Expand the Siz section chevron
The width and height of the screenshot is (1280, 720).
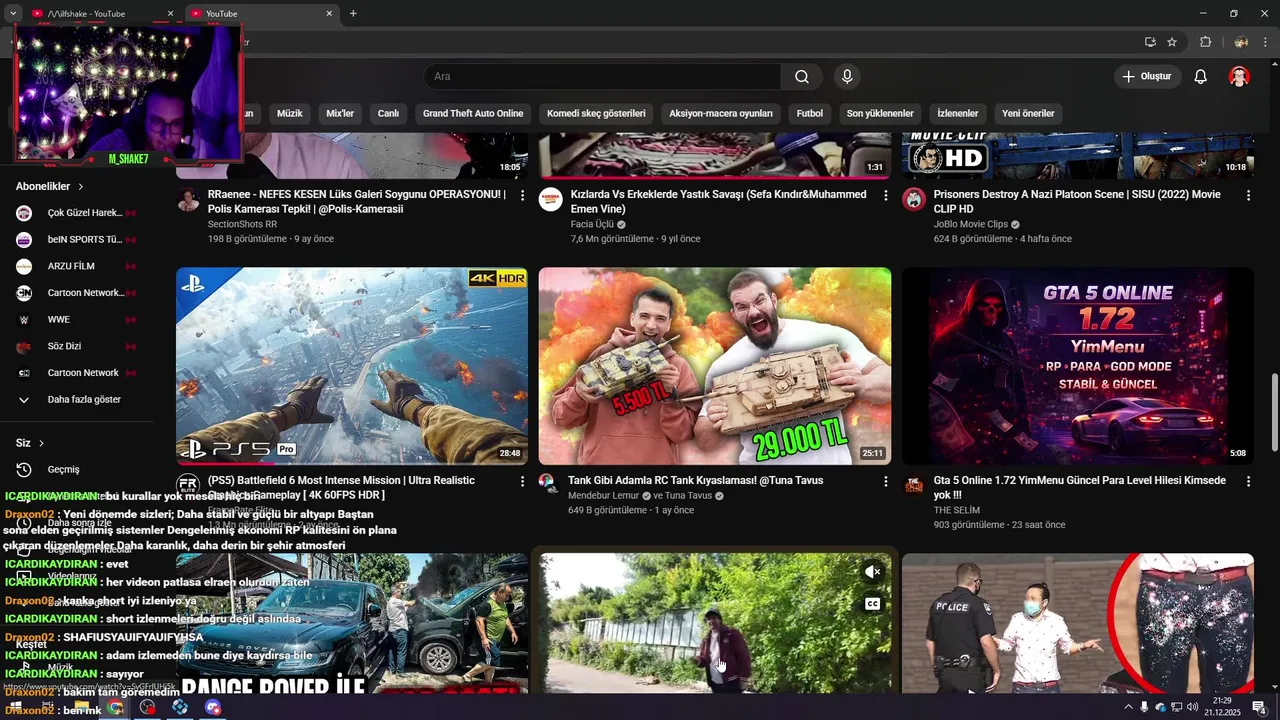(41, 443)
